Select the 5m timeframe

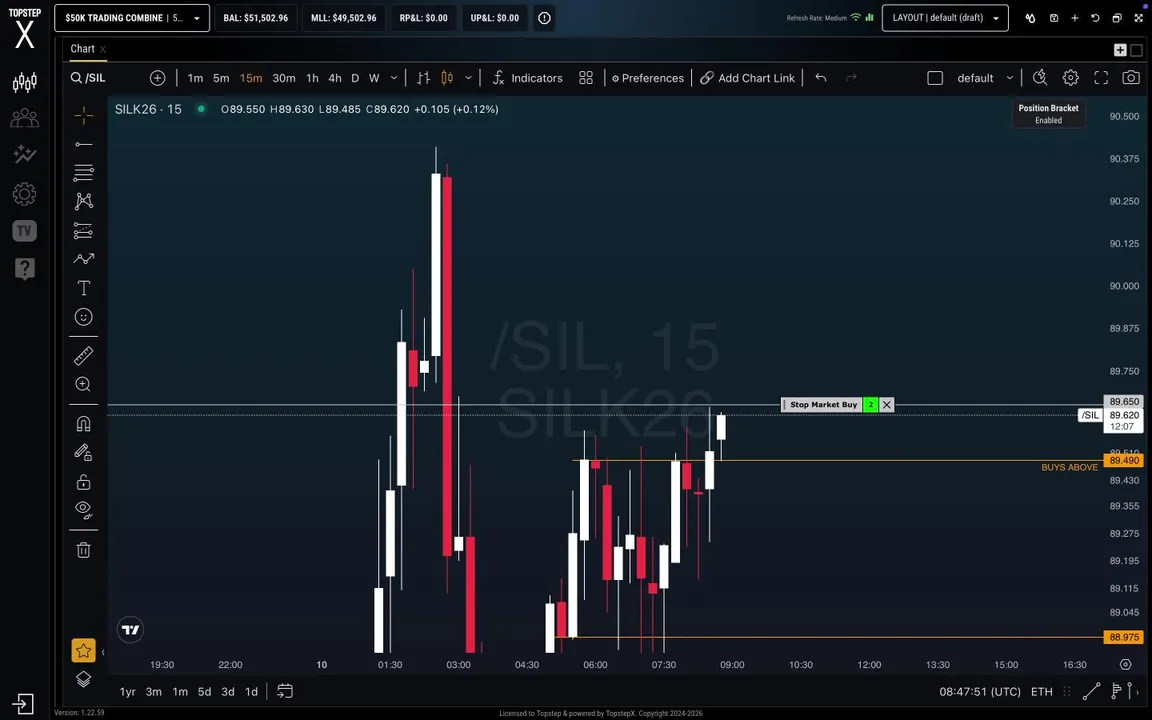pyautogui.click(x=221, y=78)
